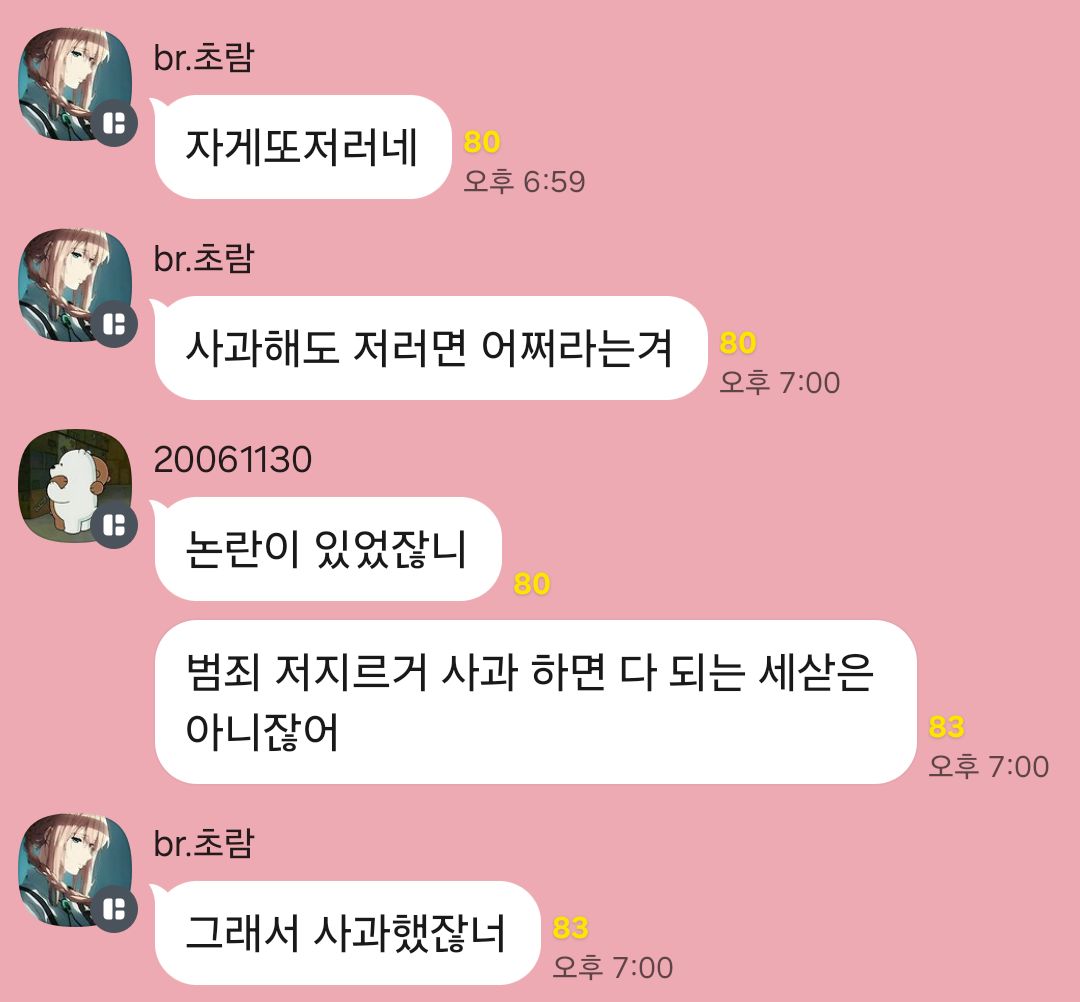Open br.초람's avatar beside '사과해도 저러면 어쩌라는겨'
This screenshot has height=1002, width=1080.
tap(74, 285)
